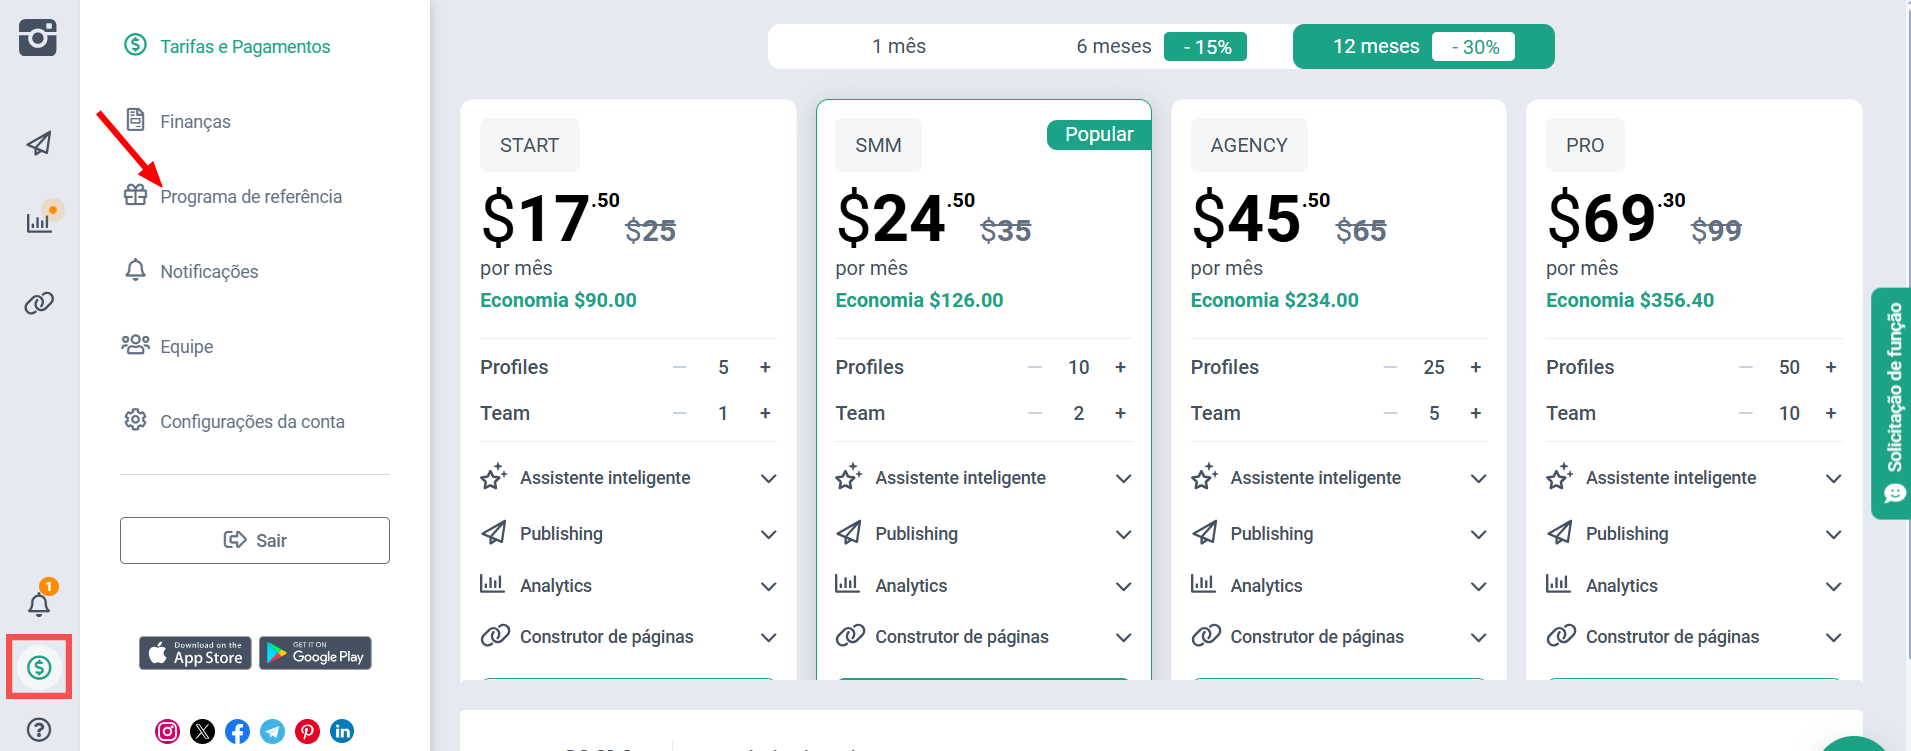Viewport: 1911px width, 751px height.
Task: Open the Google Play download badge
Action: pos(315,653)
